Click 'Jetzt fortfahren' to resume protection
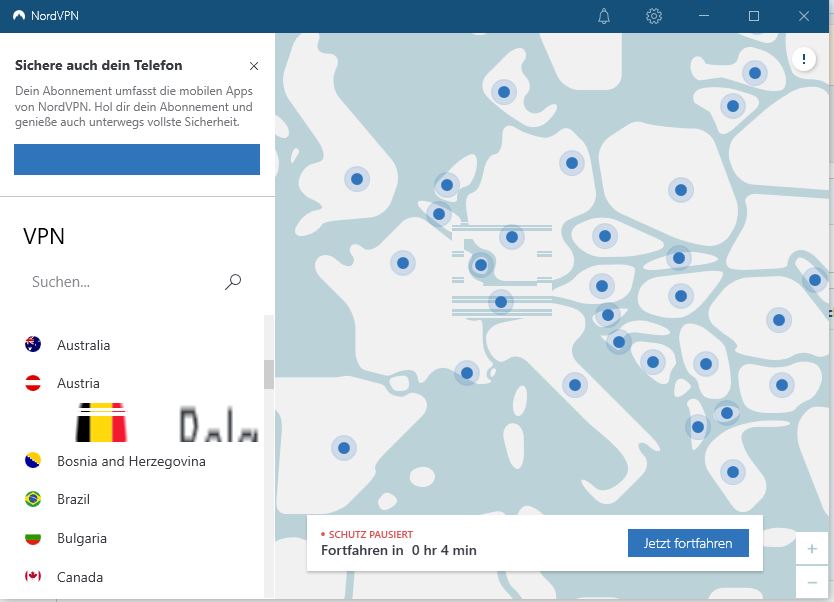 [x=688, y=543]
